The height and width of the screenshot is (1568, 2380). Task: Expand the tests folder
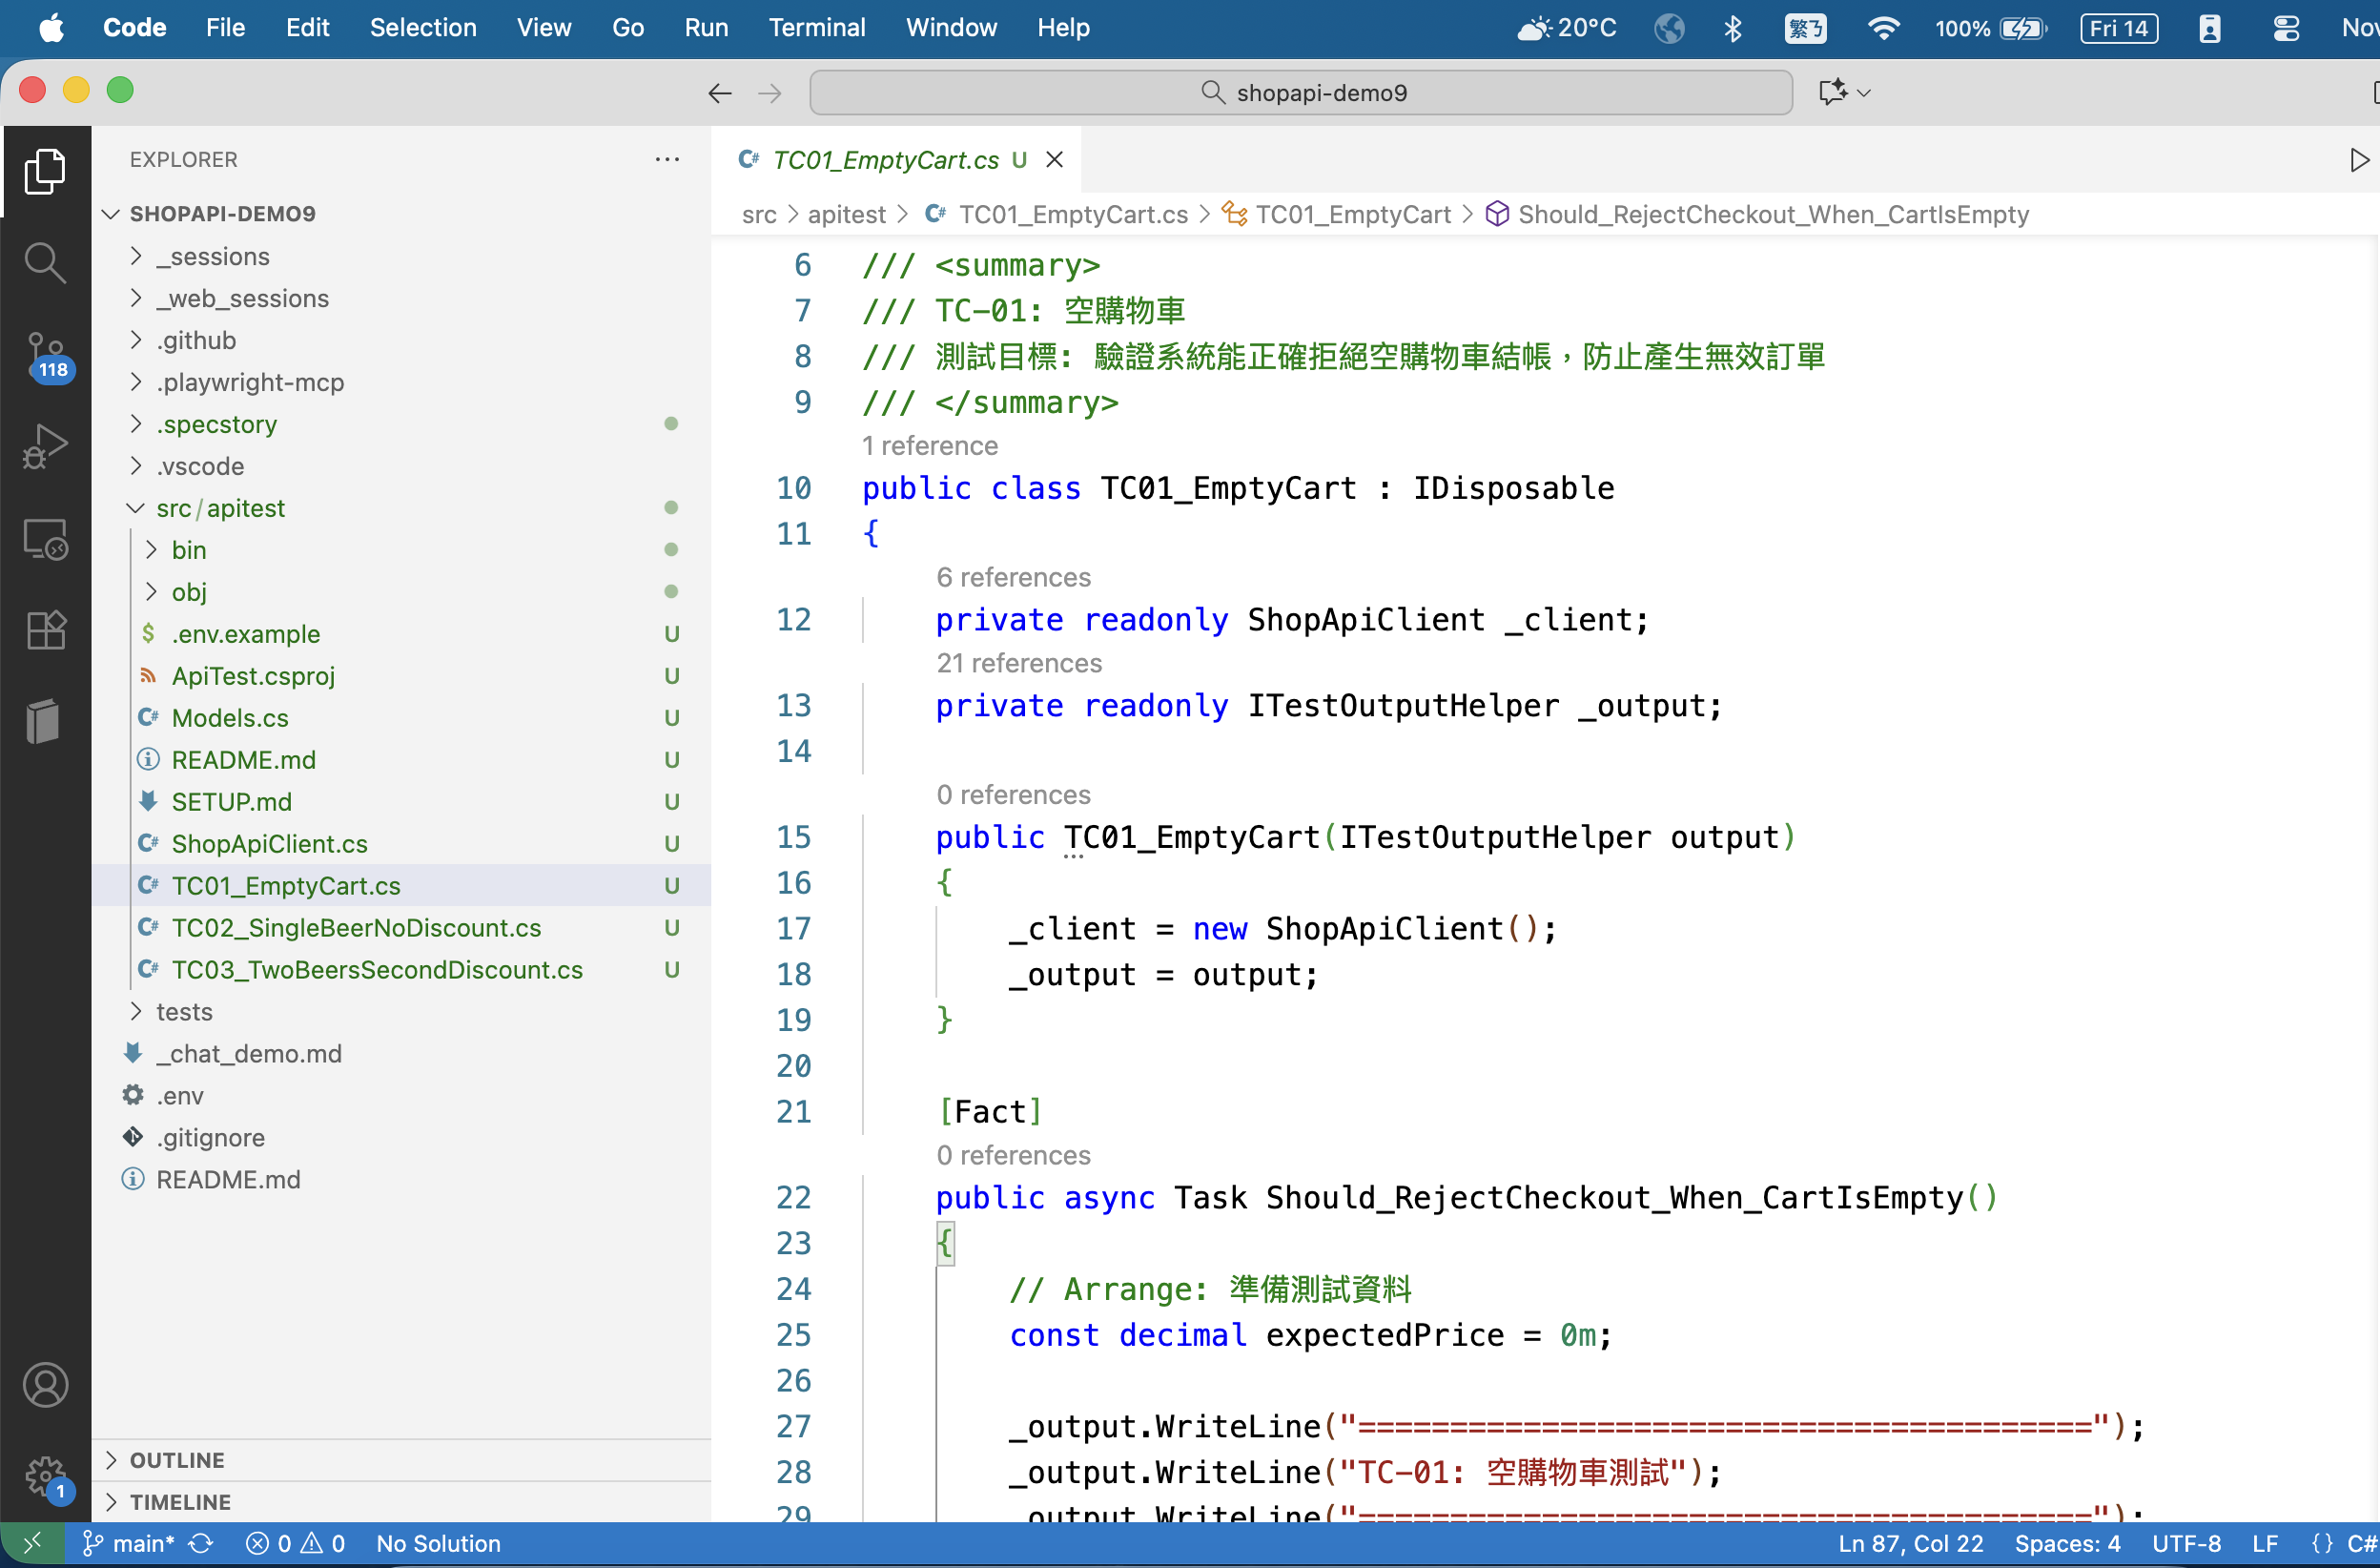click(x=185, y=1012)
